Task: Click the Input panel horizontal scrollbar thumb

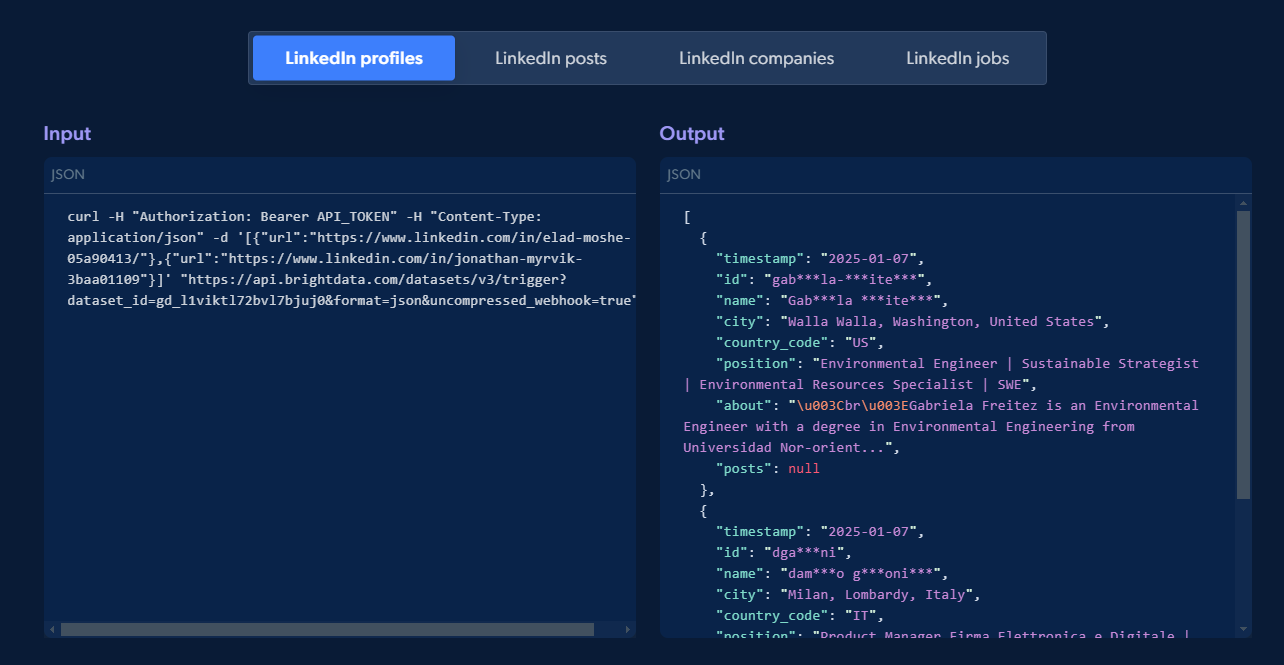Action: point(327,630)
